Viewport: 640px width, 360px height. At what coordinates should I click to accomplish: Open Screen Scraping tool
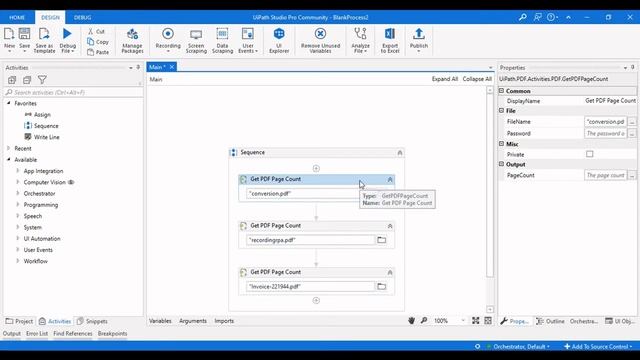[x=196, y=40]
